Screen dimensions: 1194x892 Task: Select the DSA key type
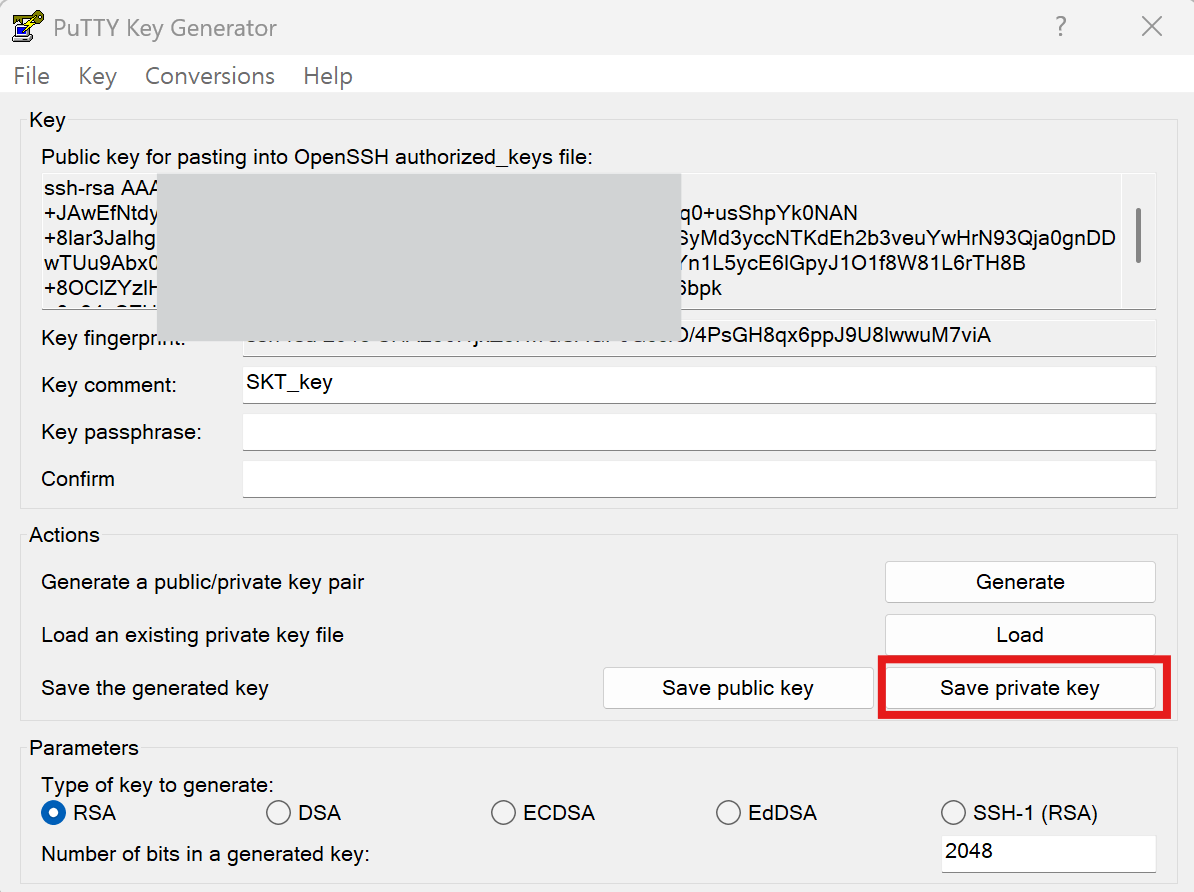[x=303, y=813]
